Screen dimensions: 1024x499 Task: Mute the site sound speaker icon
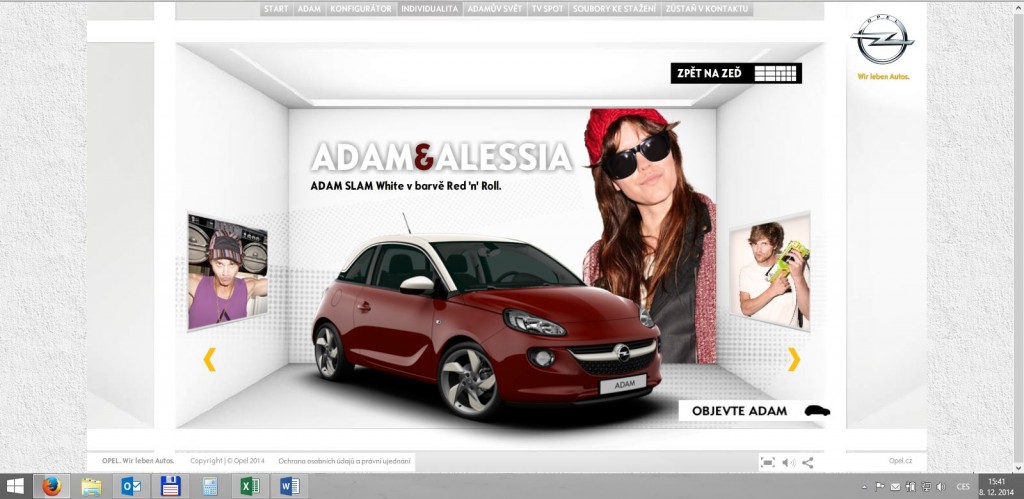point(788,462)
